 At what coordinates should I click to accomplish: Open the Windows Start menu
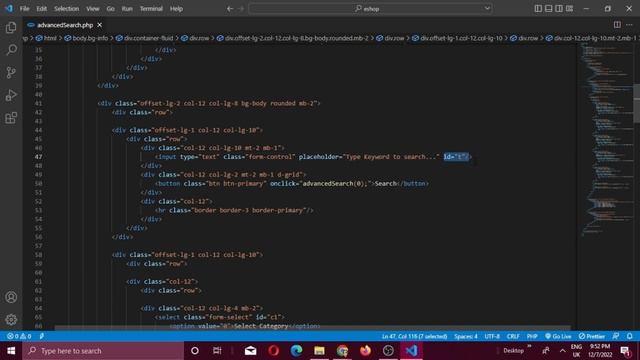pos(11,351)
